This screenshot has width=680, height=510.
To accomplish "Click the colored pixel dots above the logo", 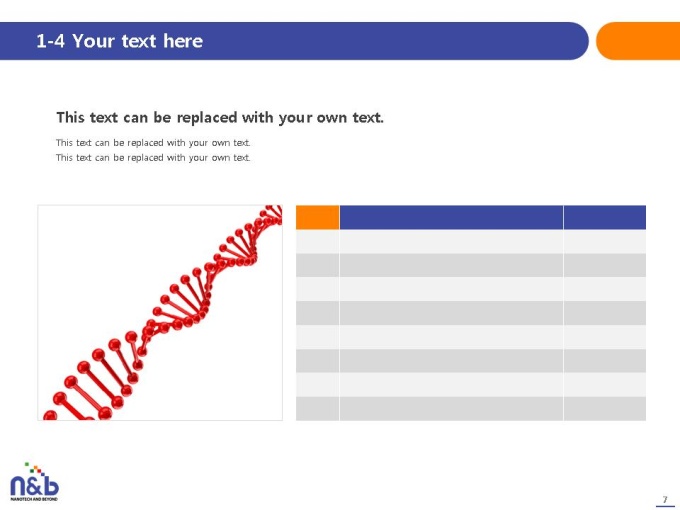I will (34, 468).
